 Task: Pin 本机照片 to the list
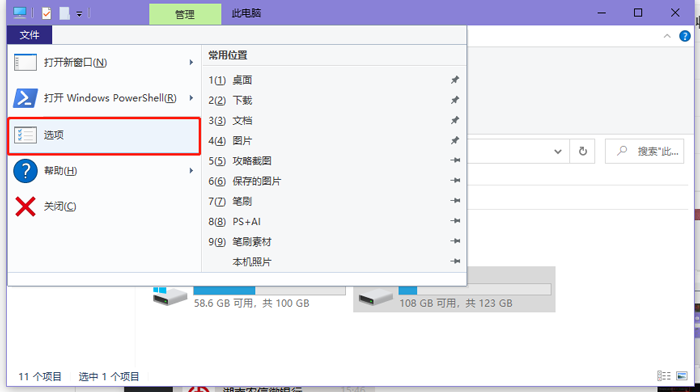[x=455, y=261]
